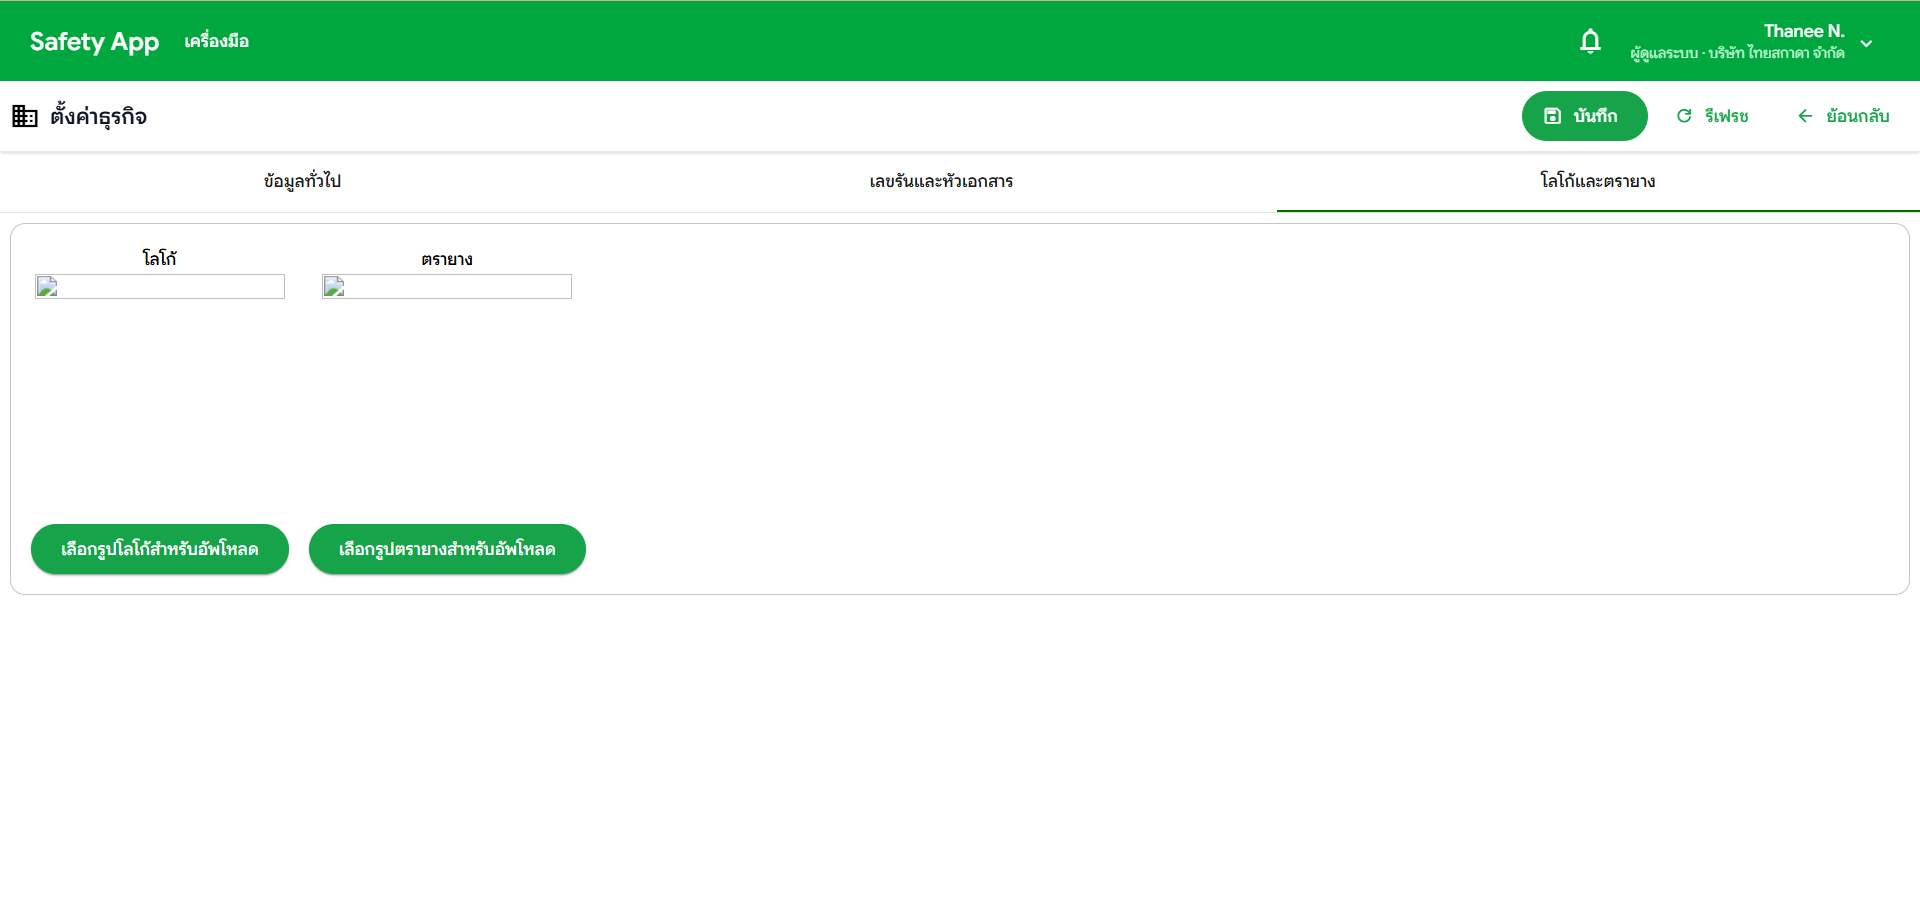Select the โลโก้และตรายาง tab
Image resolution: width=1920 pixels, height=912 pixels.
click(1596, 181)
